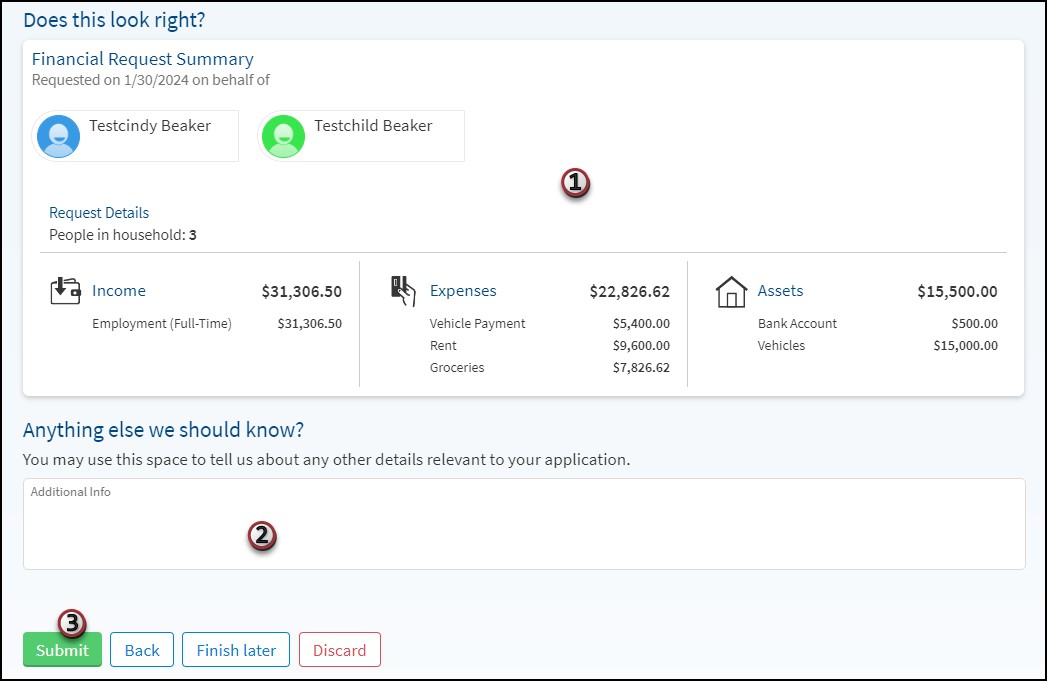Click the Rent row label
The width and height of the screenshot is (1047, 681).
pos(443,346)
